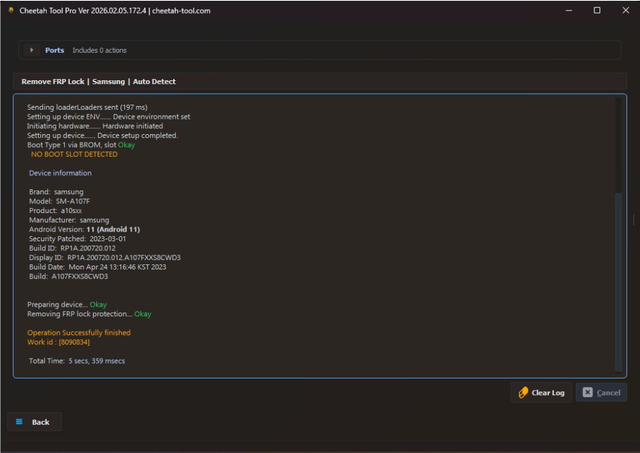
Task: Click the Clear Log button
Action: tap(541, 393)
